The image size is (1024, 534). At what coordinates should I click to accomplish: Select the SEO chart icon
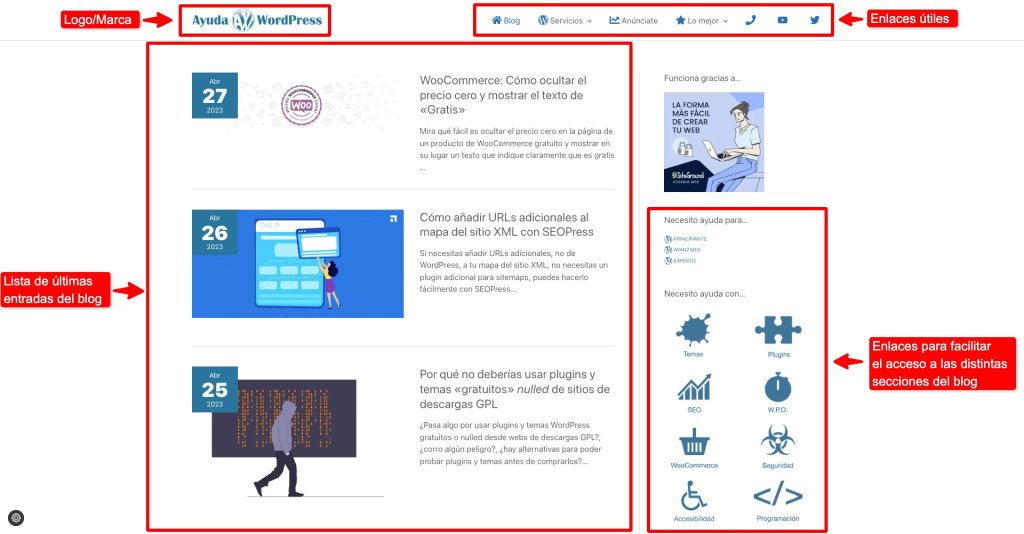click(x=694, y=387)
